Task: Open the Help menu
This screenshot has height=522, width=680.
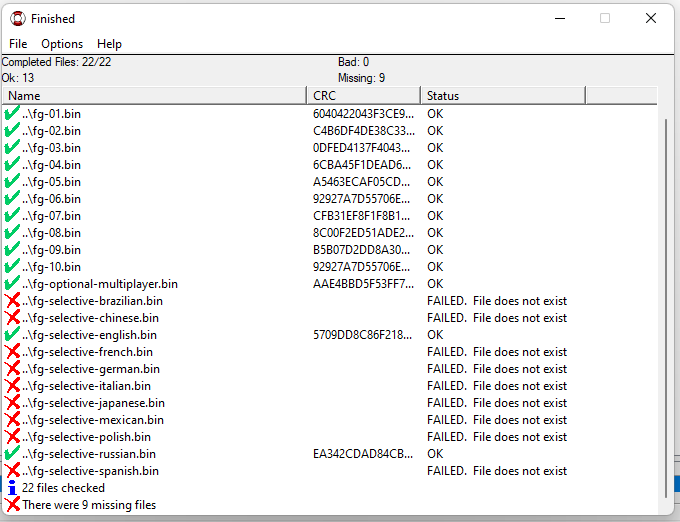Action: pos(109,44)
